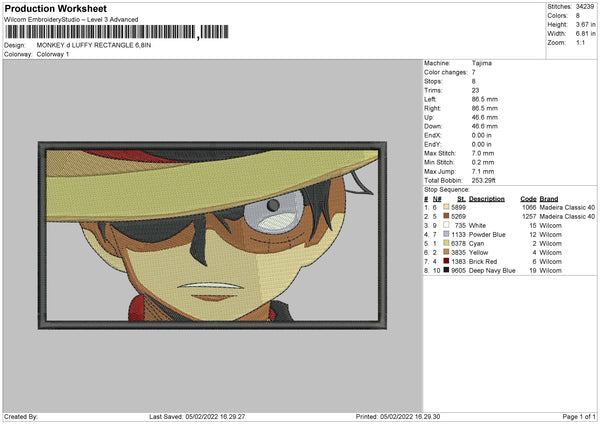Screen dimensions: 600x424
Task: Click the 'Brand' column header
Action: point(549,199)
